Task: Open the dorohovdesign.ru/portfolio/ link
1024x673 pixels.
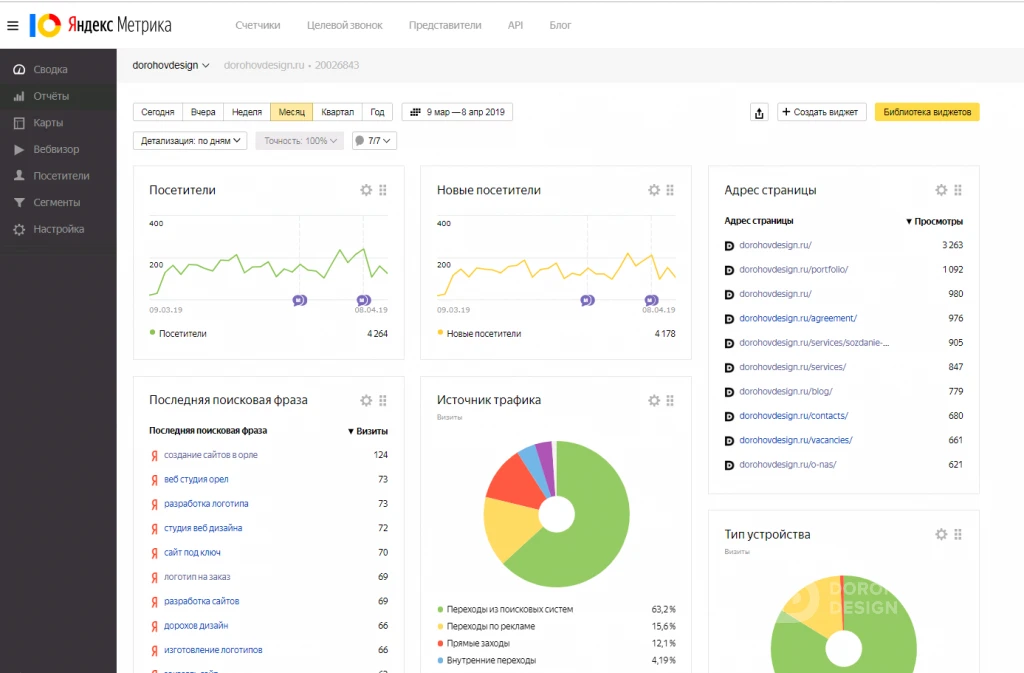Action: coord(793,270)
